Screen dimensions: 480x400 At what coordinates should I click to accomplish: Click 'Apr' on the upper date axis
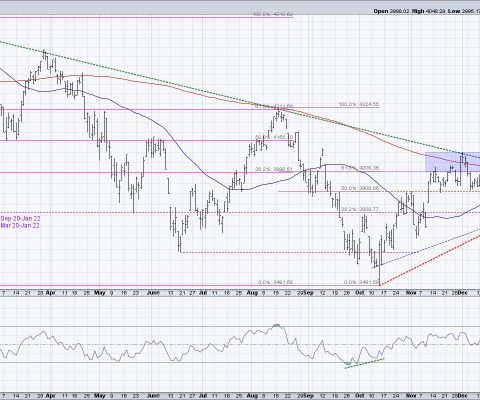point(50,293)
